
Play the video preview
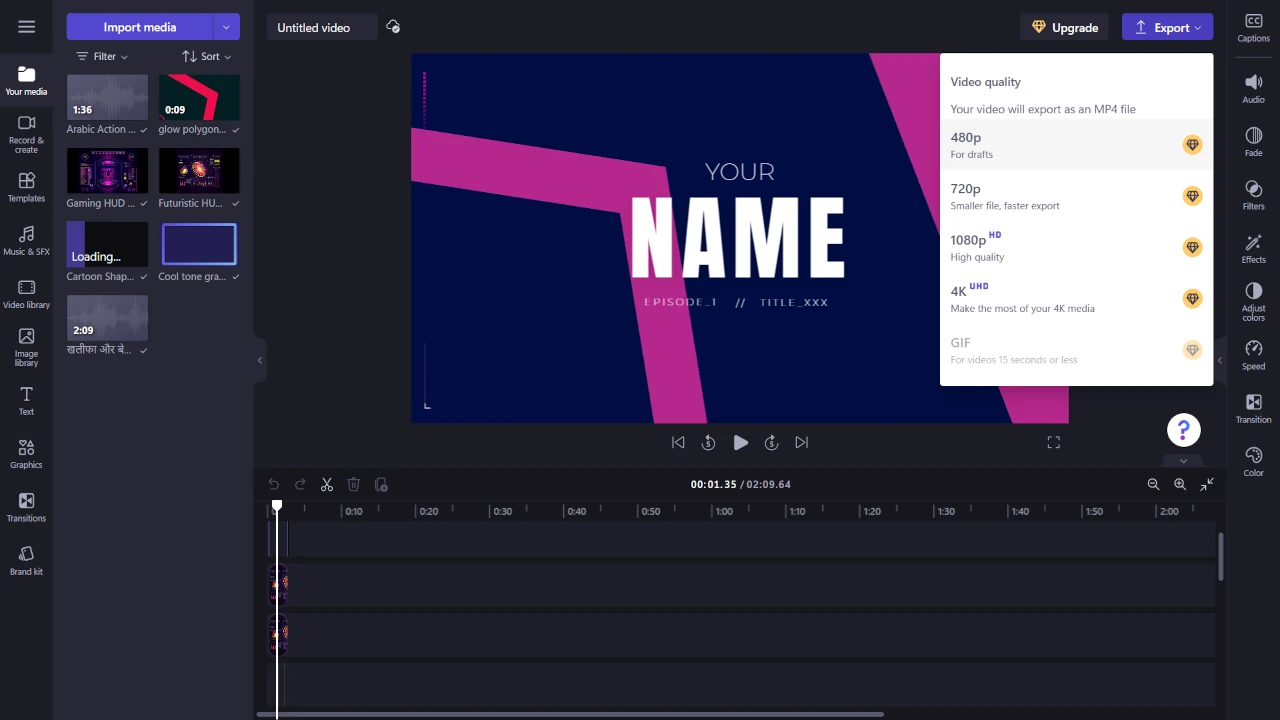[x=740, y=442]
